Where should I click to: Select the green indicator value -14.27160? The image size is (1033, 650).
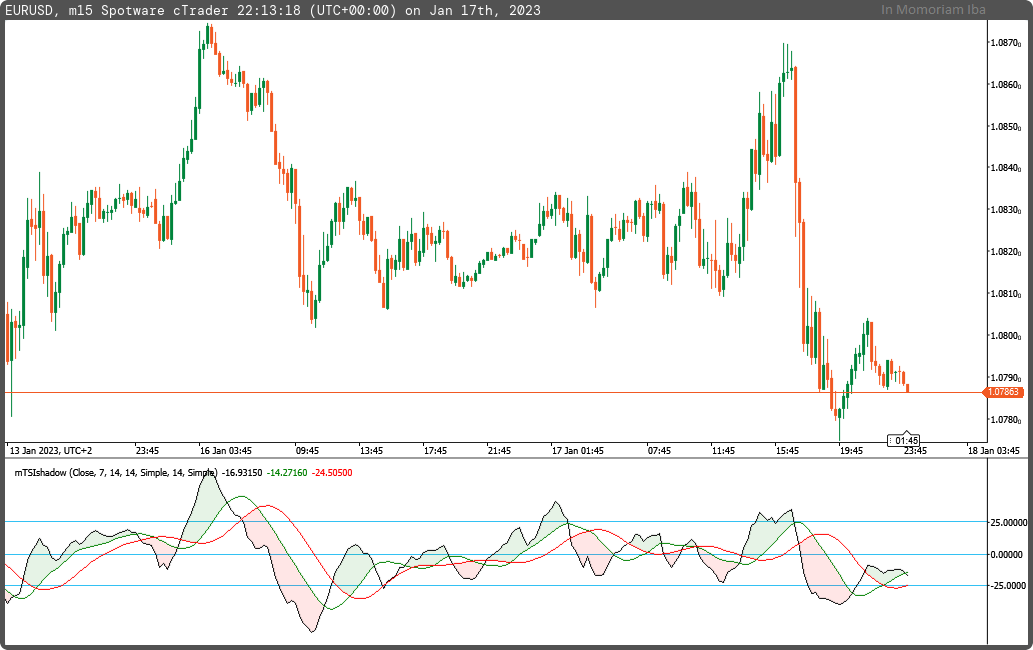pyautogui.click(x=287, y=473)
